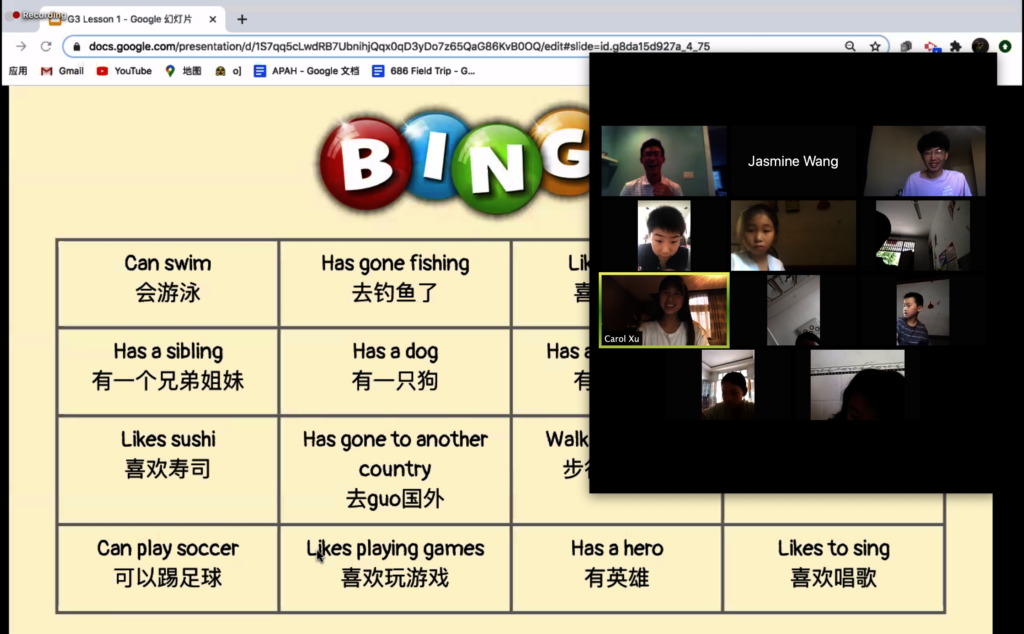Open a new tab with the plus button
1024x634 pixels.
(243, 18)
